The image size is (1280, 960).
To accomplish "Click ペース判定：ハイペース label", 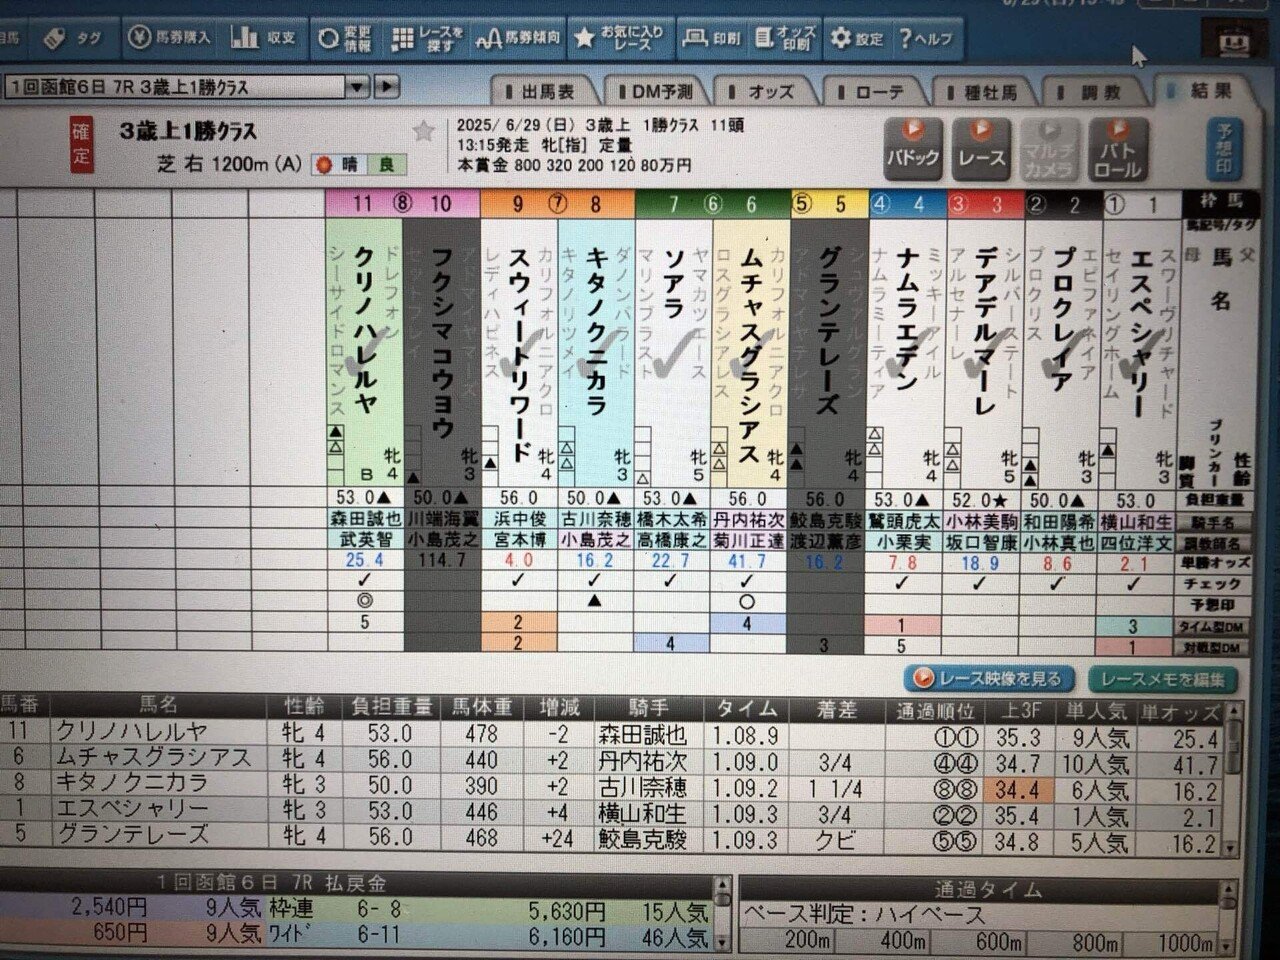I will tap(864, 914).
